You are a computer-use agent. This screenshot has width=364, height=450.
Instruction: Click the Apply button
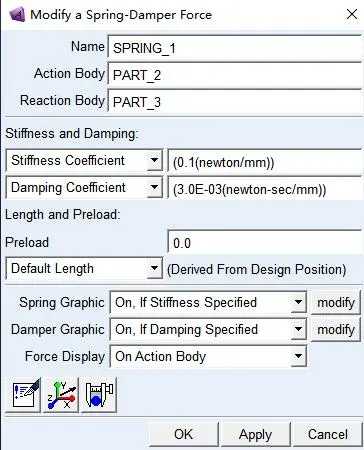[x=256, y=434]
